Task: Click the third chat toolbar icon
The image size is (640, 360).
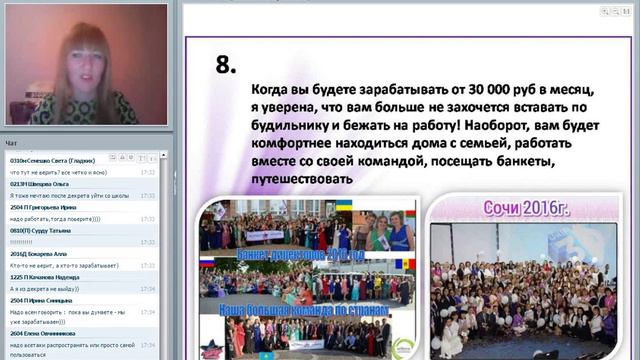Action: 131,157
